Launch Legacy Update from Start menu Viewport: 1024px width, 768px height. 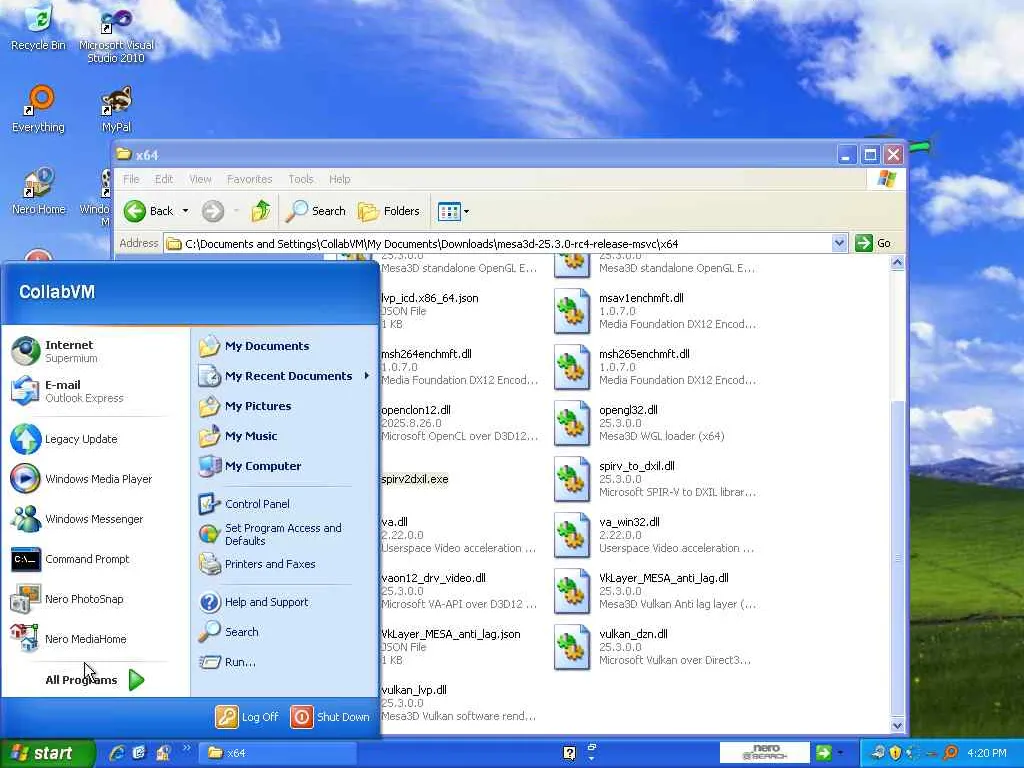(x=95, y=439)
